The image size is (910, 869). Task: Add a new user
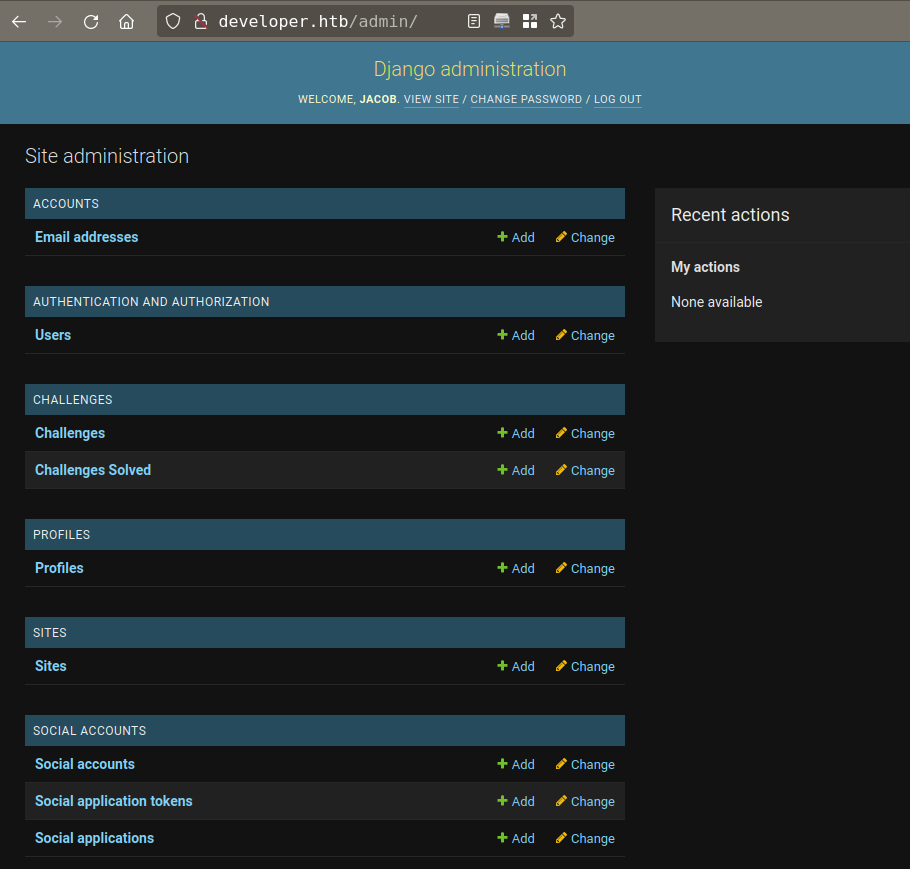click(x=515, y=336)
